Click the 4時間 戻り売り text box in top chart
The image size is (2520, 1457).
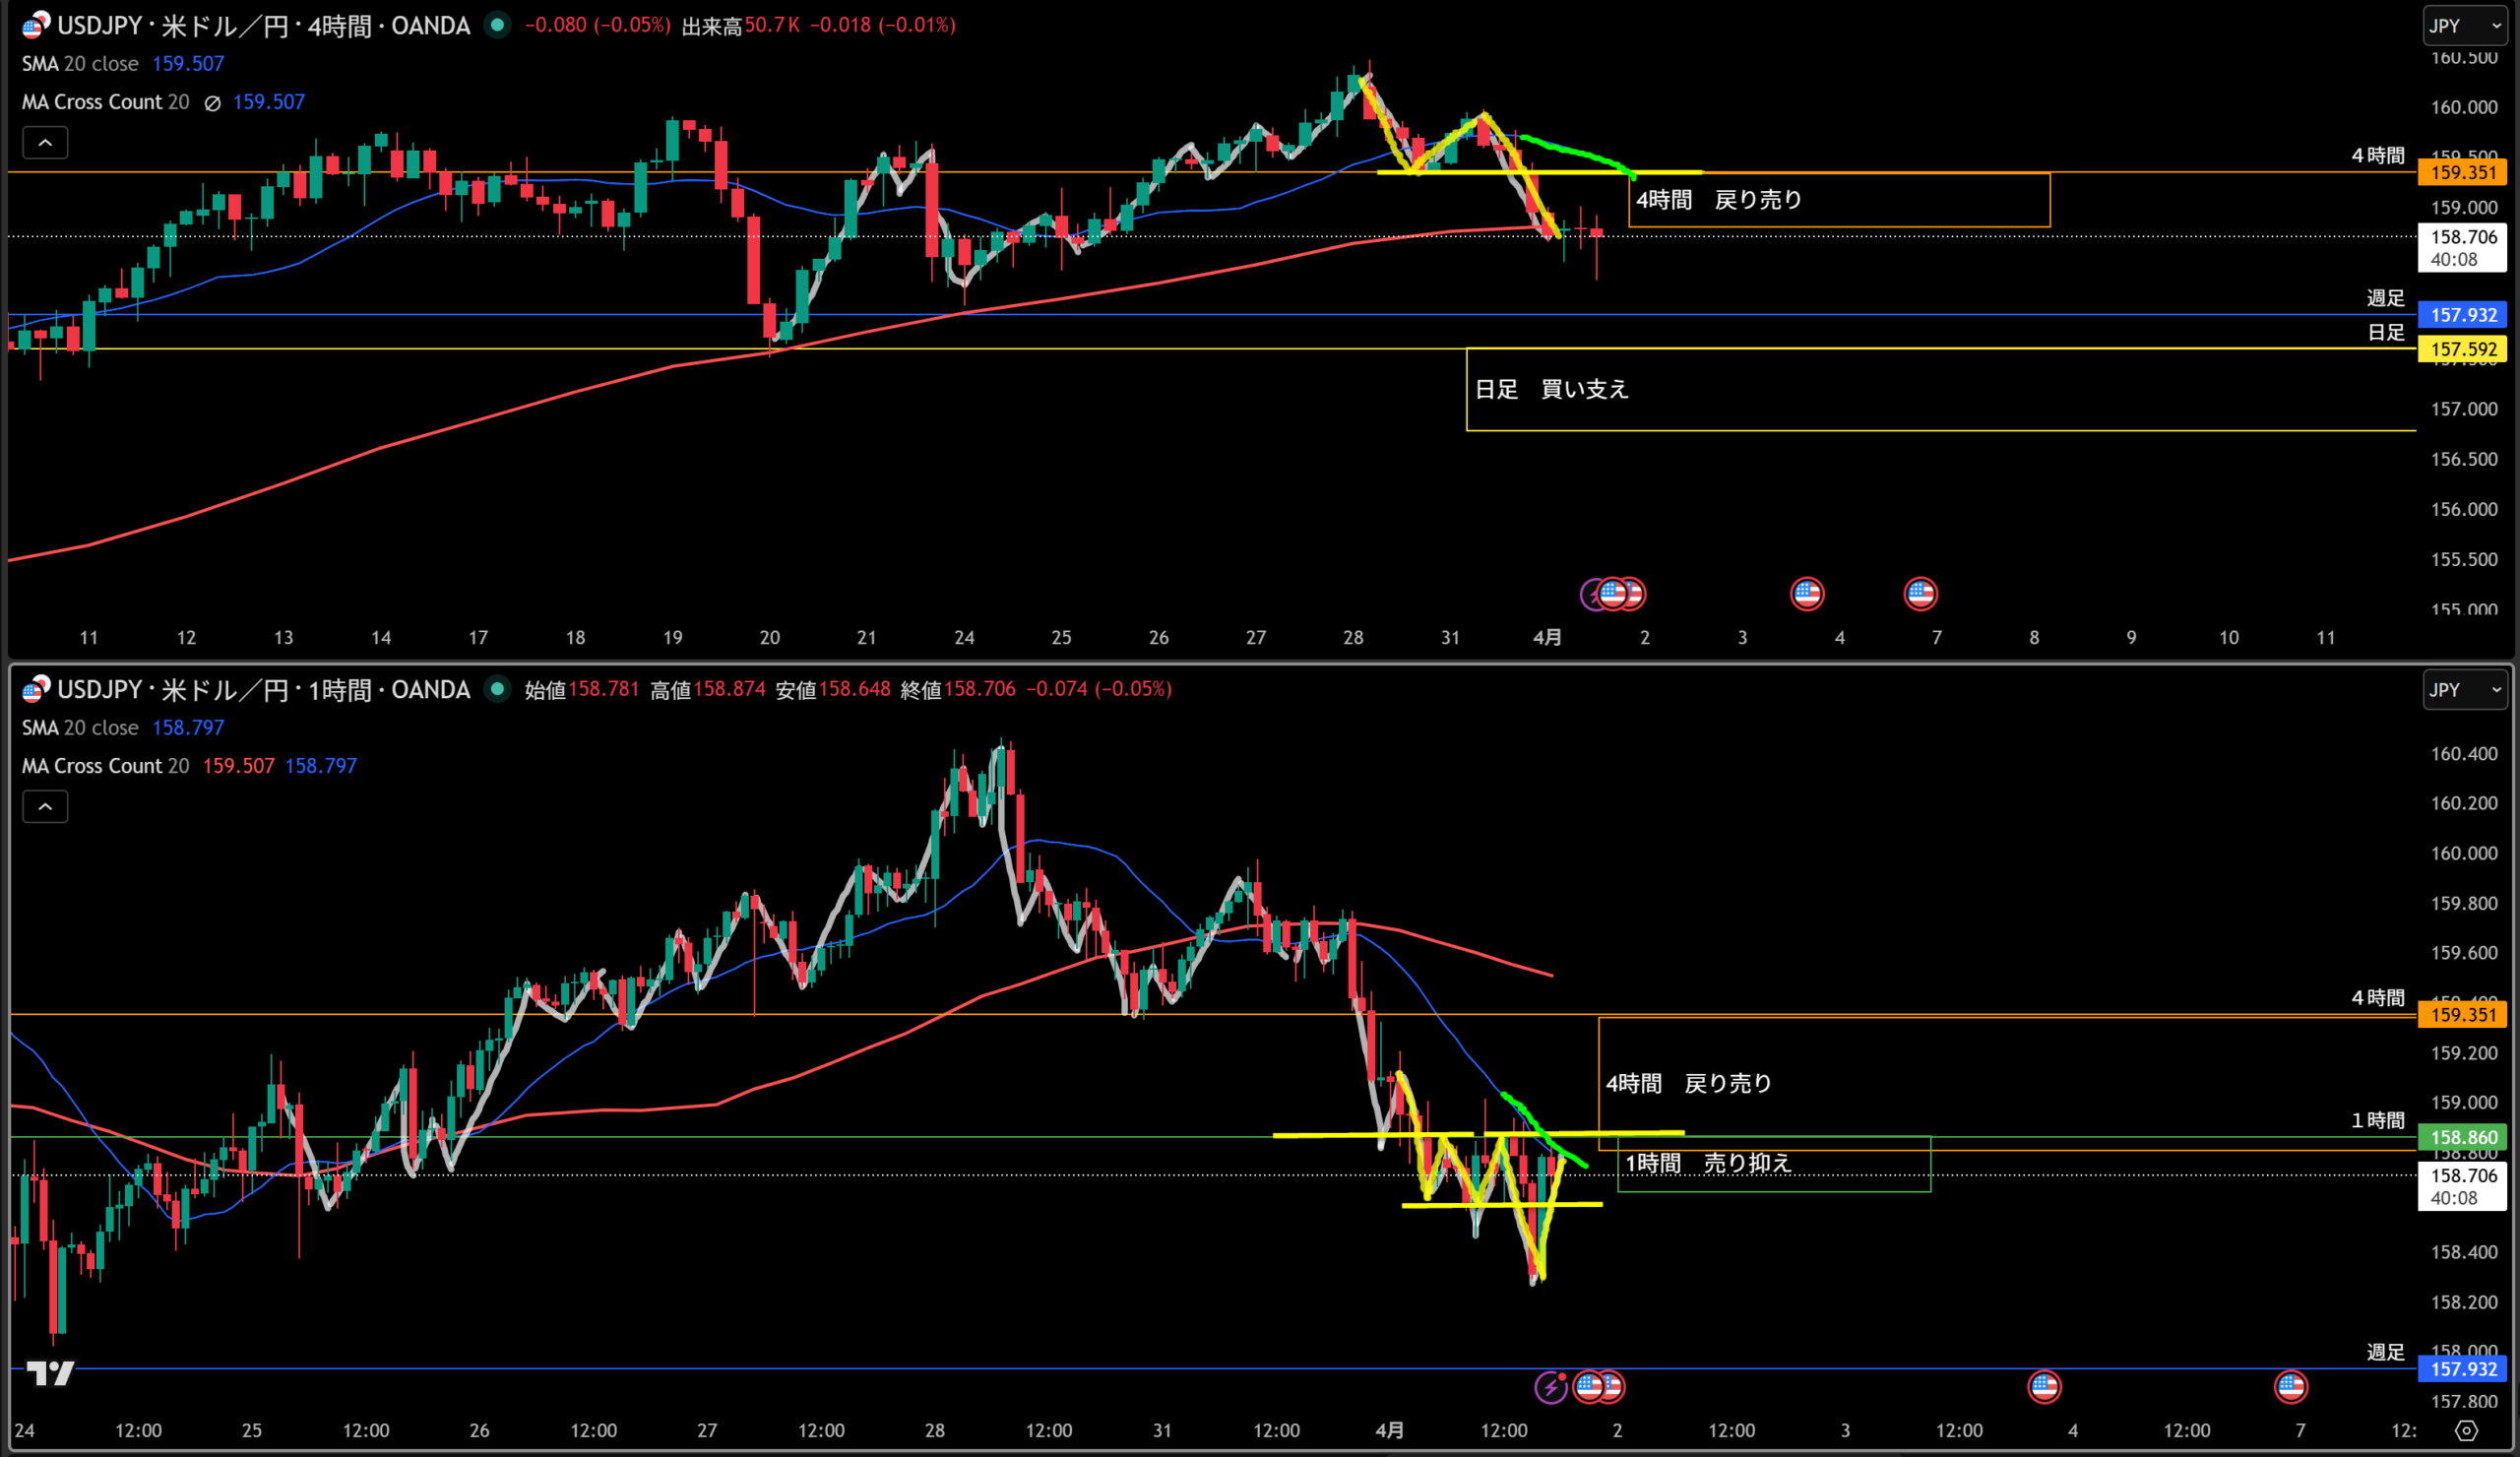(x=1718, y=200)
